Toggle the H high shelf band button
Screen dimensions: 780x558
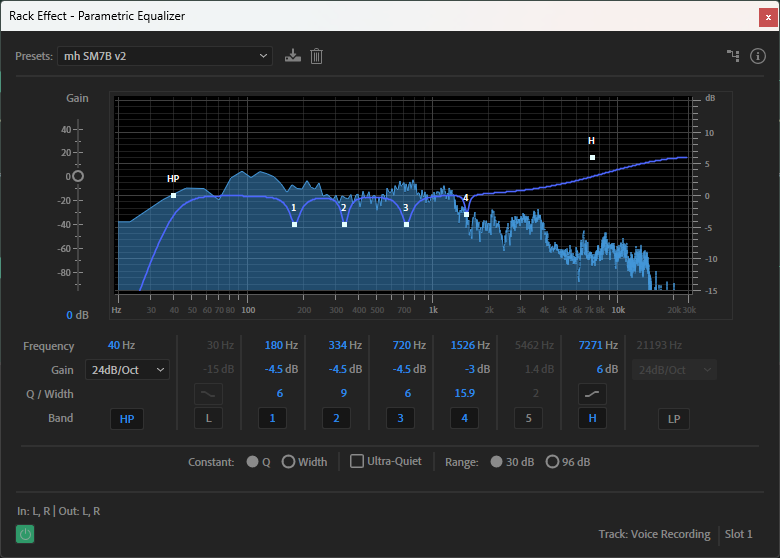(x=592, y=418)
